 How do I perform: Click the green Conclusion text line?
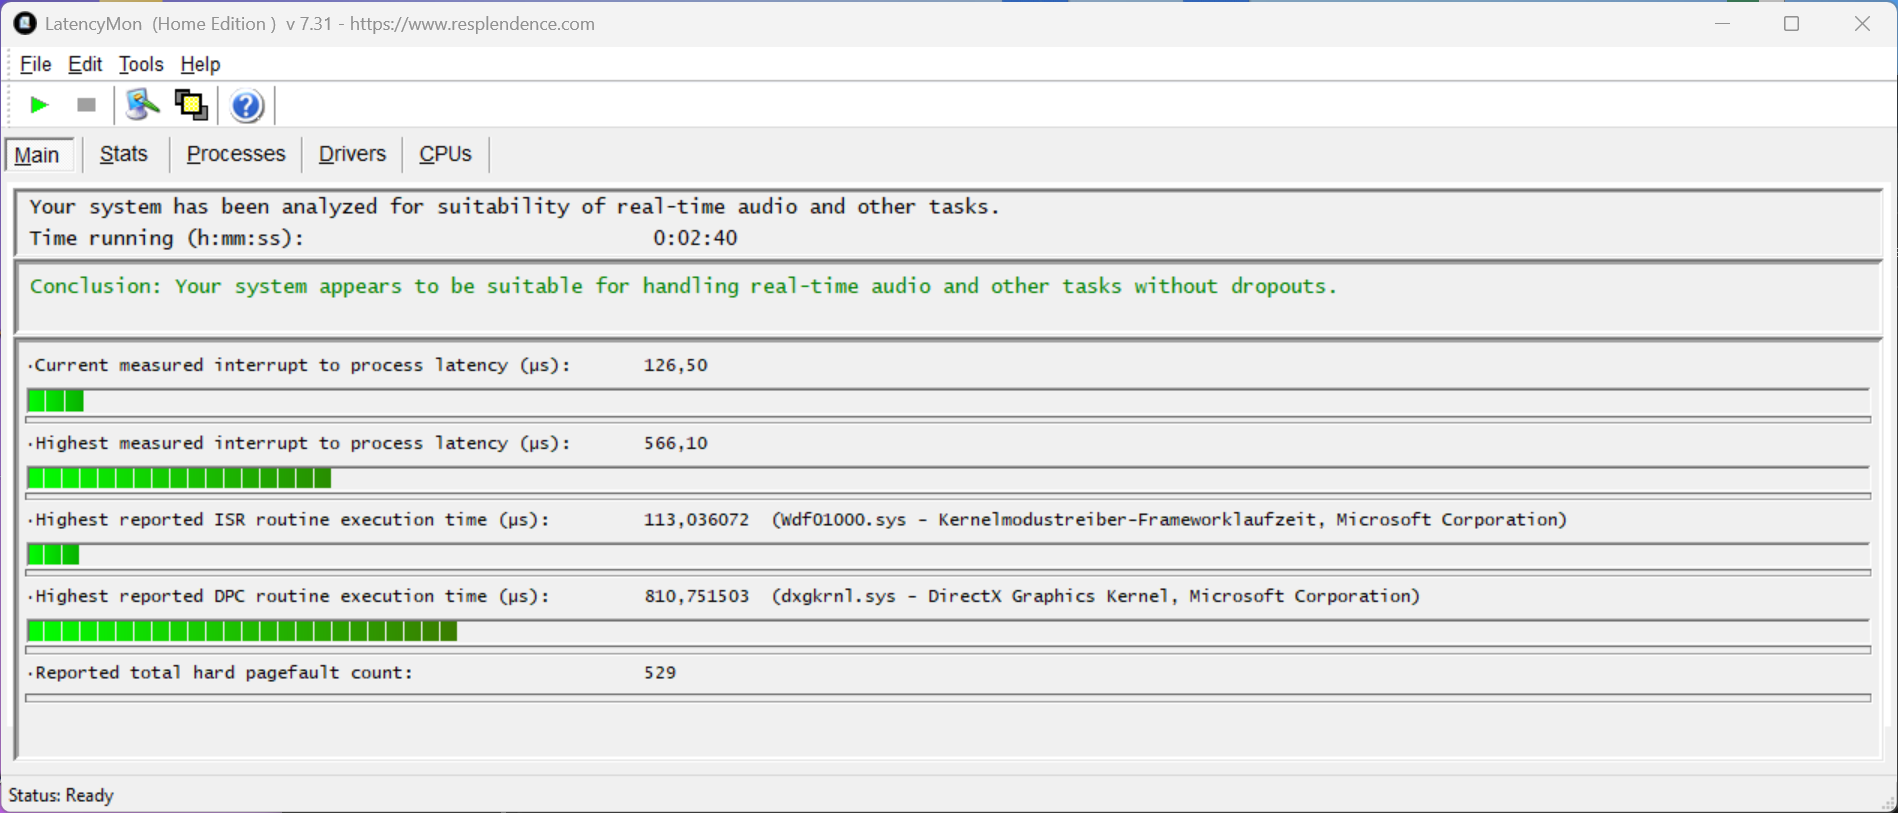[683, 287]
